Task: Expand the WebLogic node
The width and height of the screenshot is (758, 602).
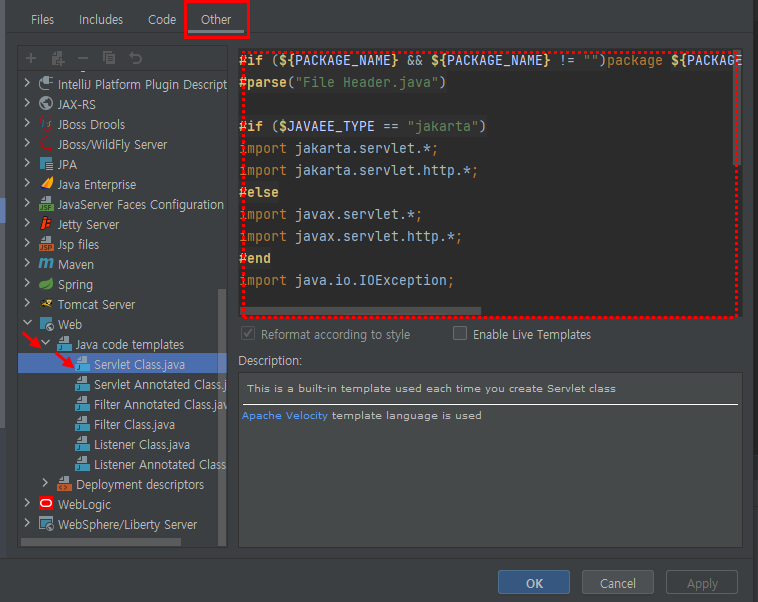Action: point(27,503)
